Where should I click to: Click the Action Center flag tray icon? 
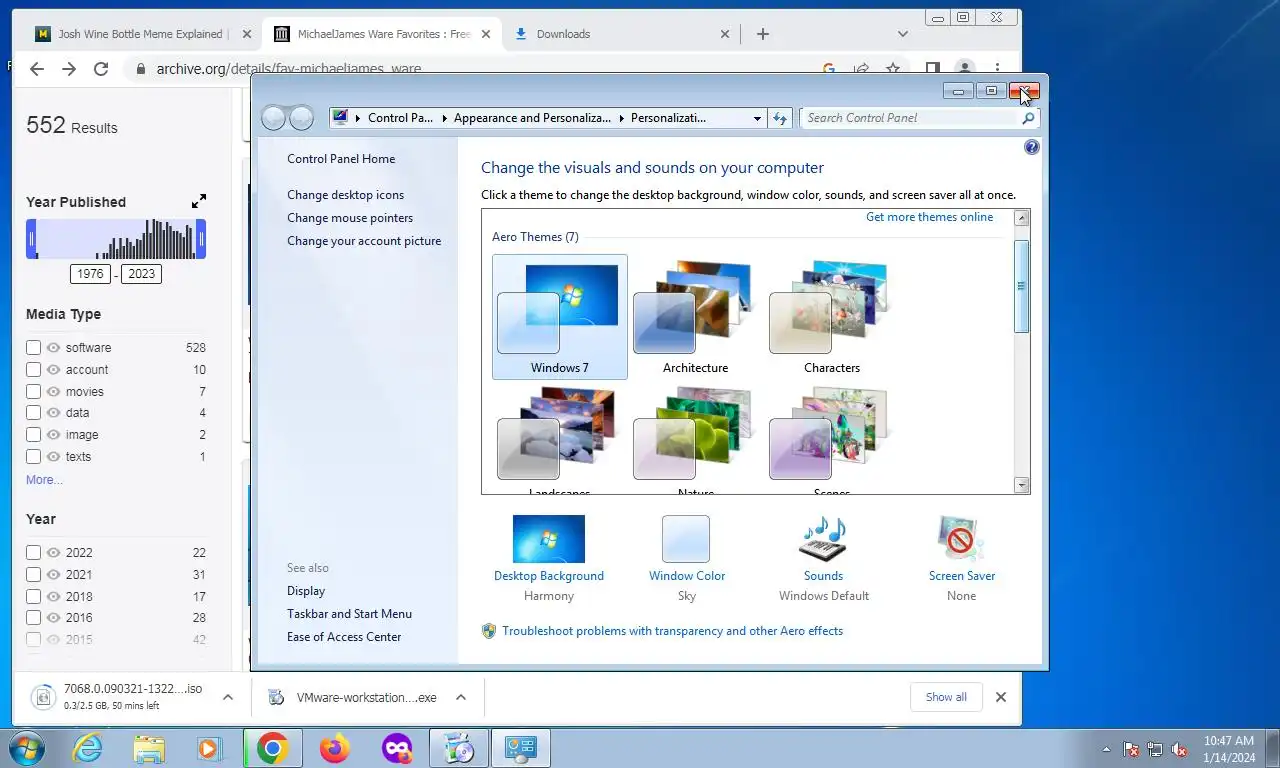coord(1131,749)
